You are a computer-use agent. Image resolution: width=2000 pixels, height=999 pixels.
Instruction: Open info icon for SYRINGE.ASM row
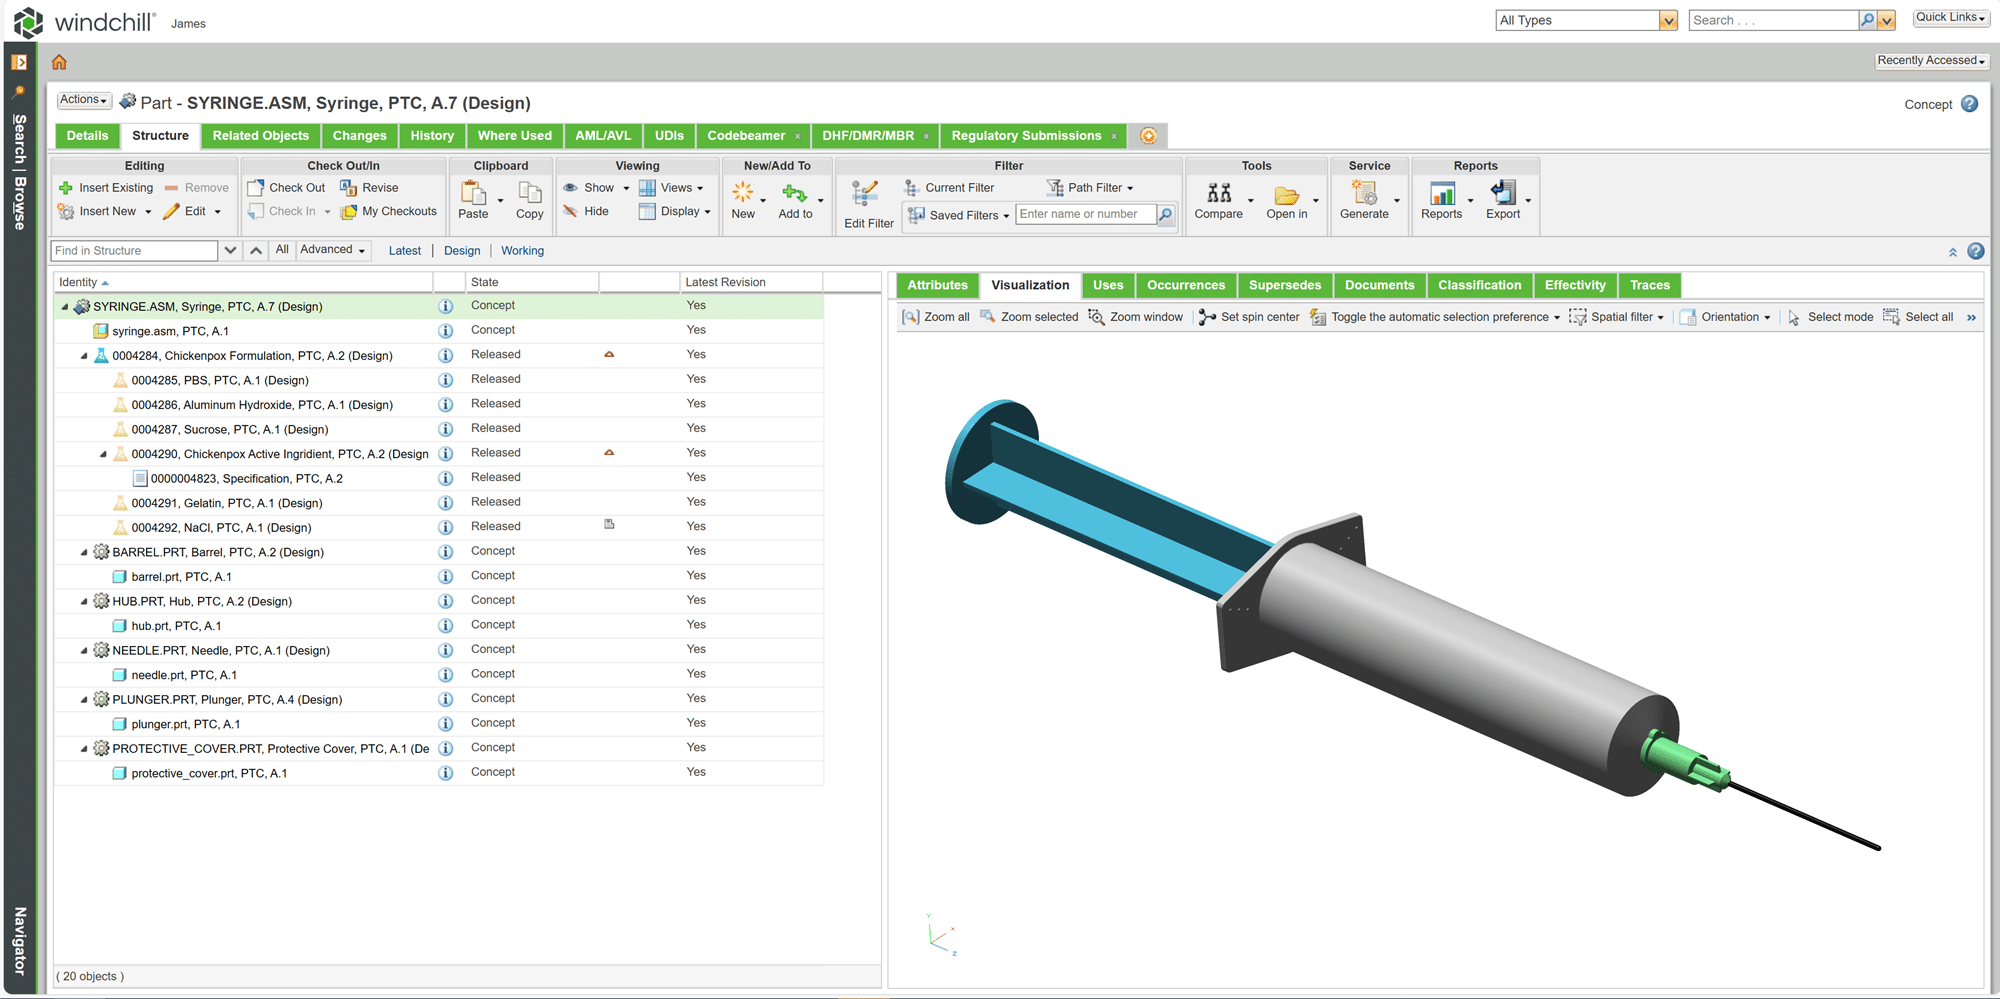[x=446, y=306]
